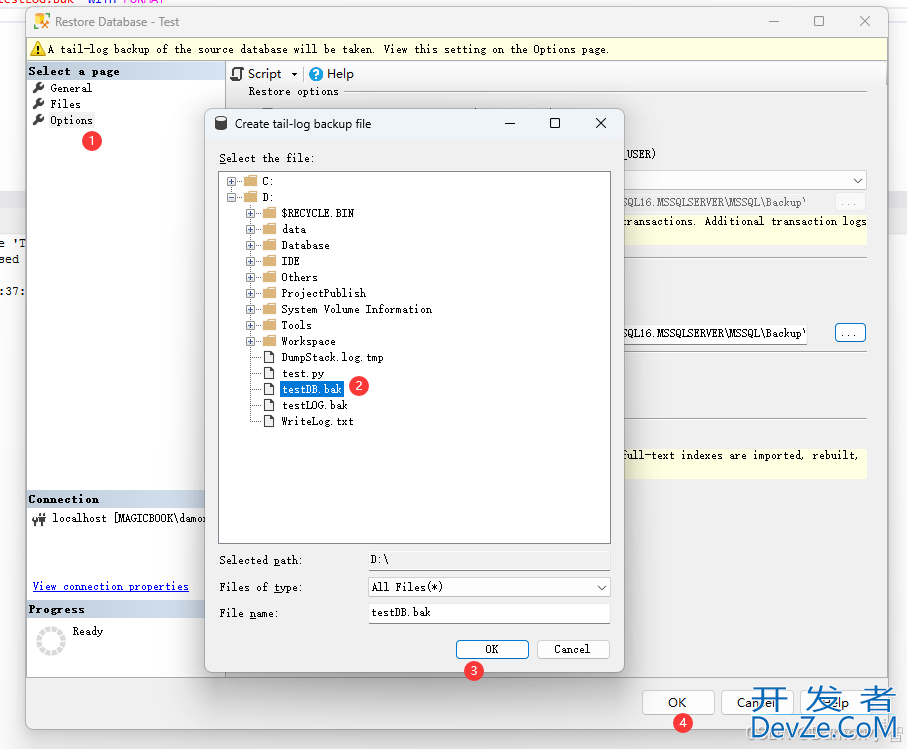Confirm with OK in tail-log dialog
907x749 pixels.
click(492, 650)
